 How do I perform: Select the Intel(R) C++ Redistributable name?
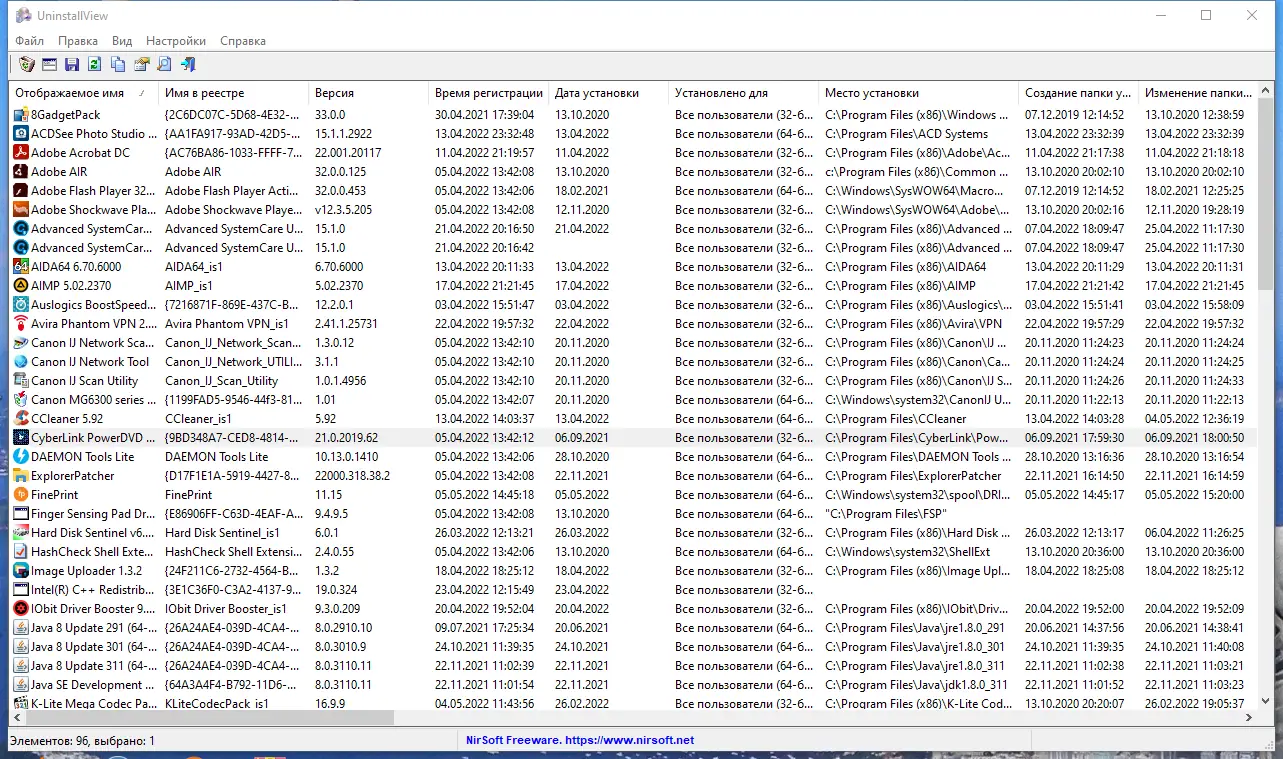94,590
